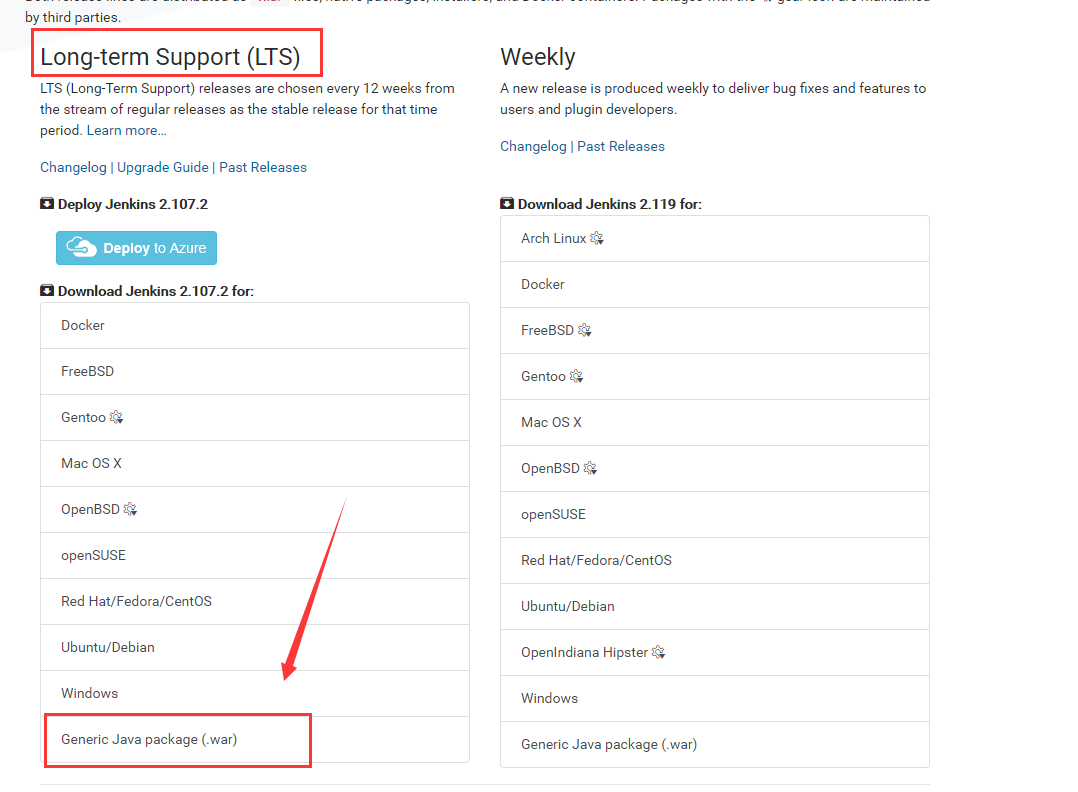This screenshot has height=792, width=1078.
Task: Click the Long-term Support (LTS) heading
Action: (x=170, y=56)
